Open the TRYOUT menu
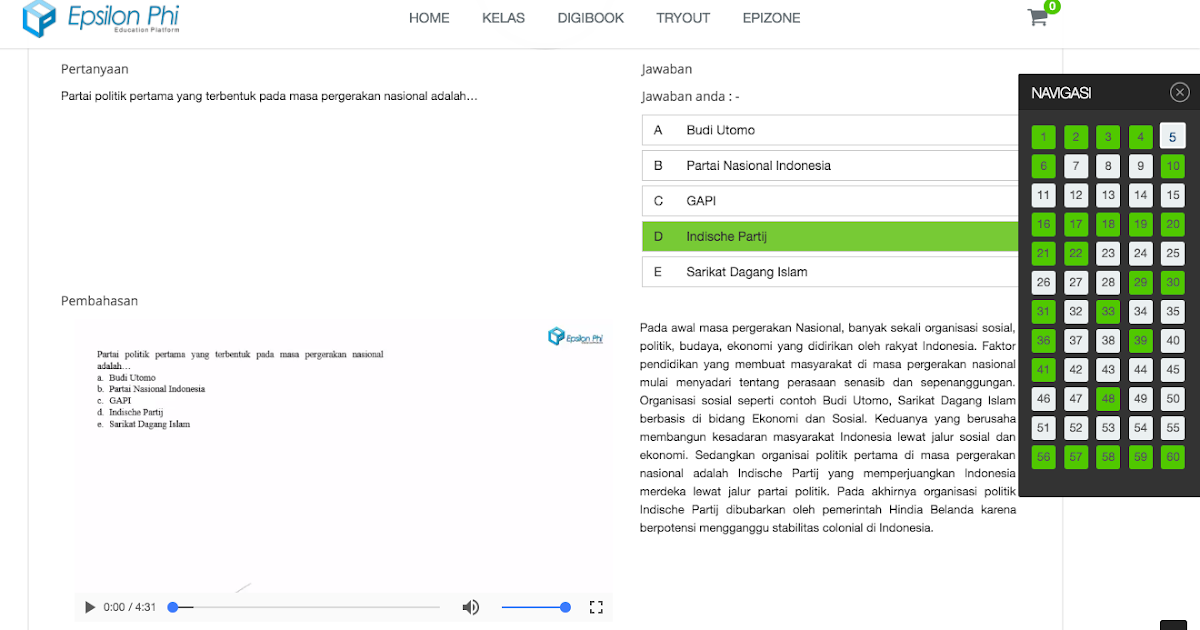1200x630 pixels. click(x=683, y=18)
